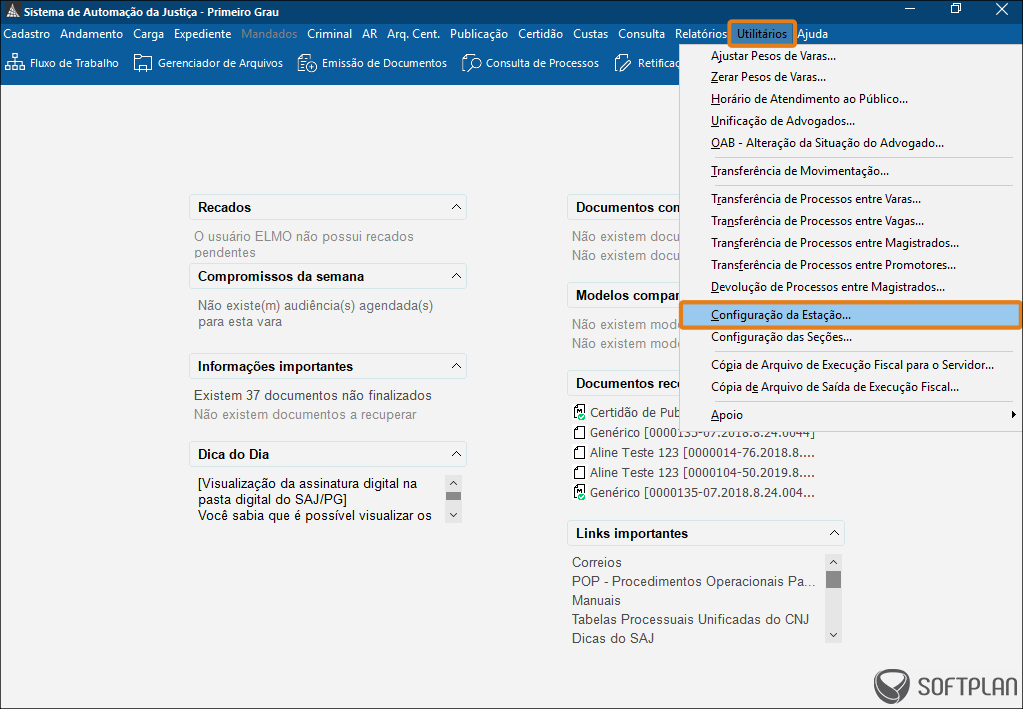Open the Certidão menu

[540, 34]
